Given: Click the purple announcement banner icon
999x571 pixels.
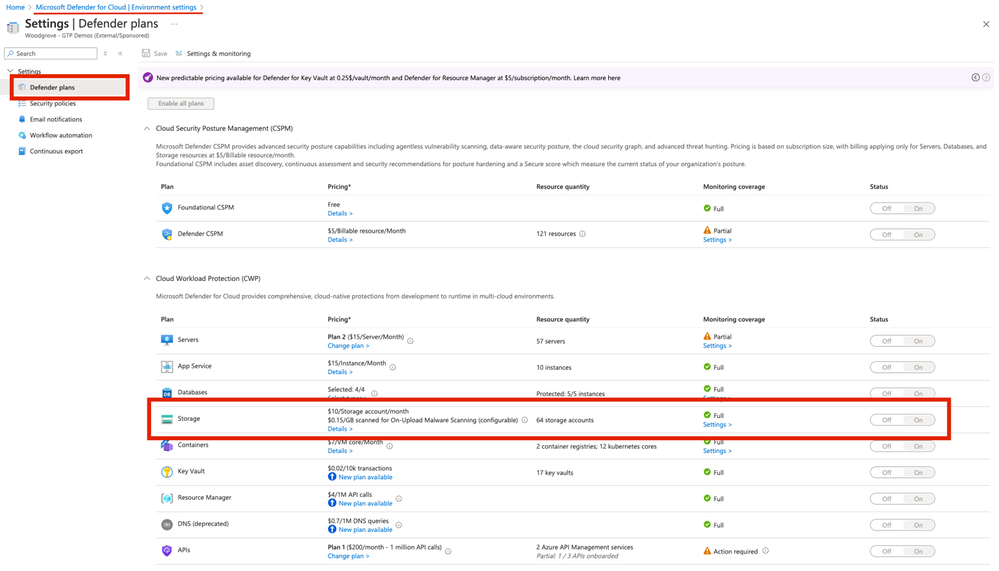Looking at the screenshot, I should pyautogui.click(x=148, y=78).
